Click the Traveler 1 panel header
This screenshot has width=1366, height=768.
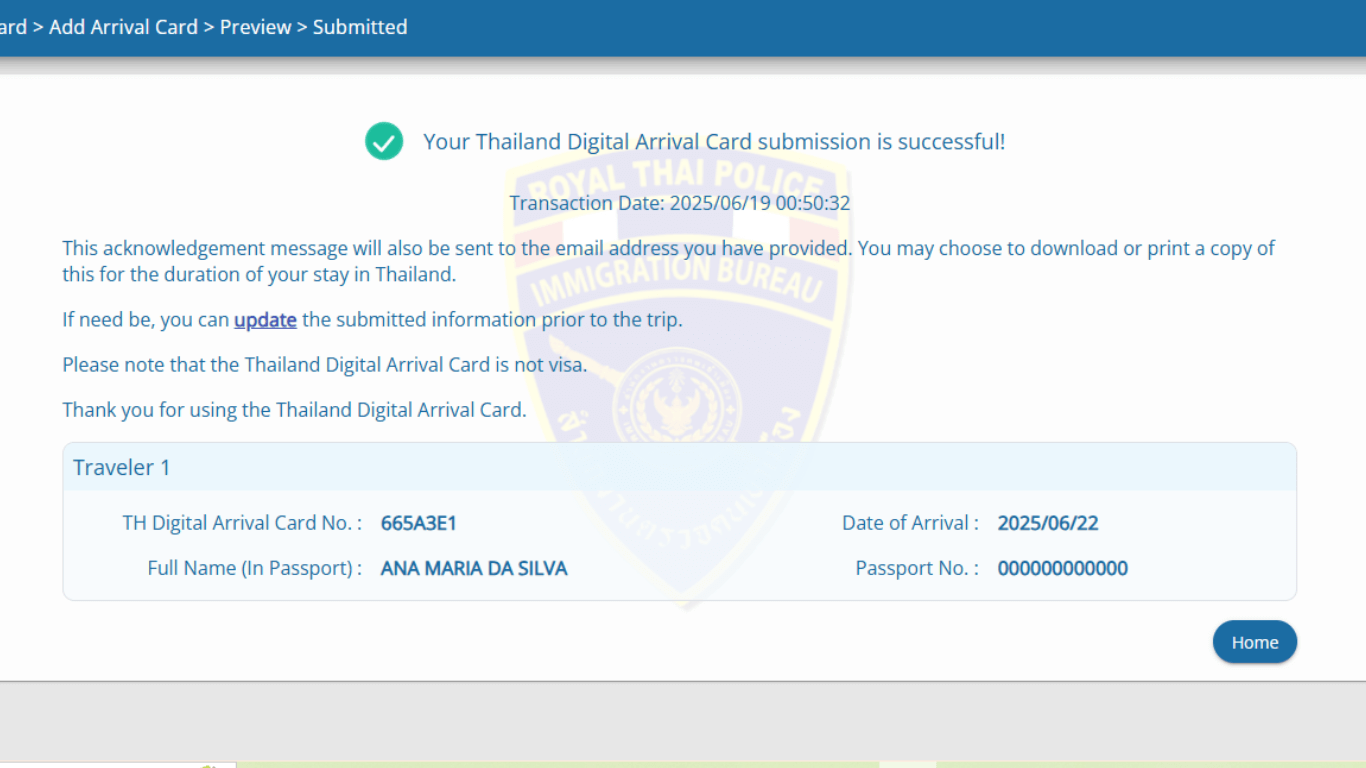(122, 467)
